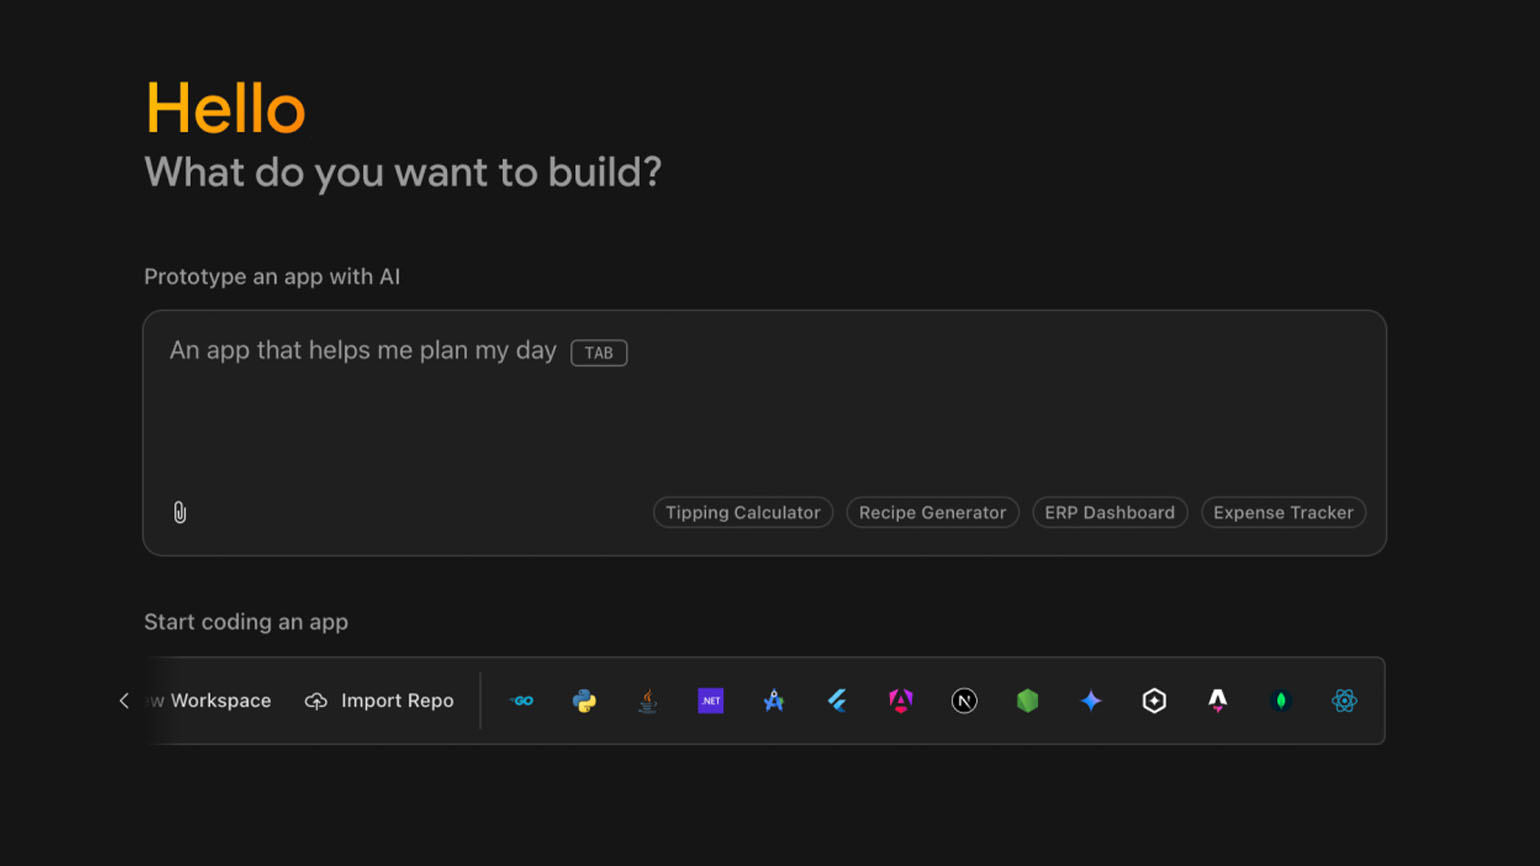Click the Import Repo button

[379, 701]
